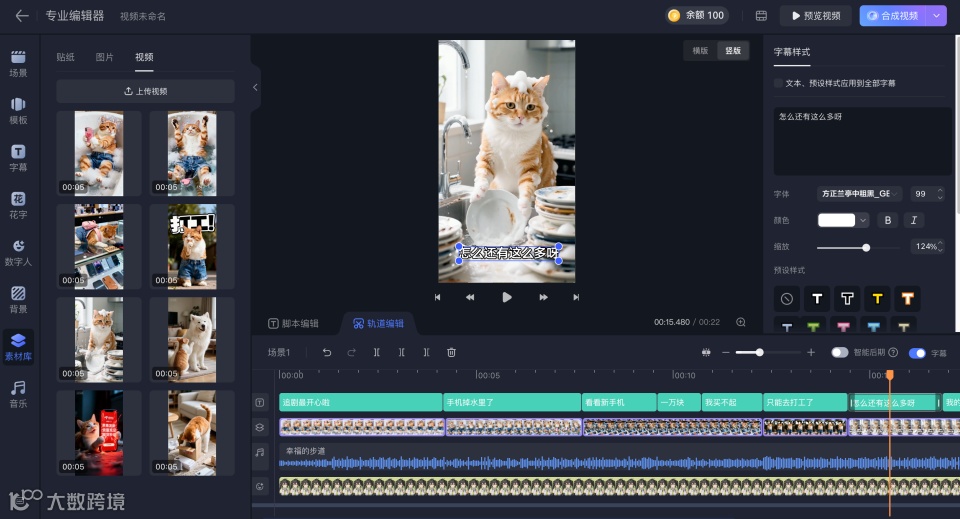Viewport: 960px width, 519px height.
Task: Click the 预览视频 preview button
Action: [x=815, y=16]
